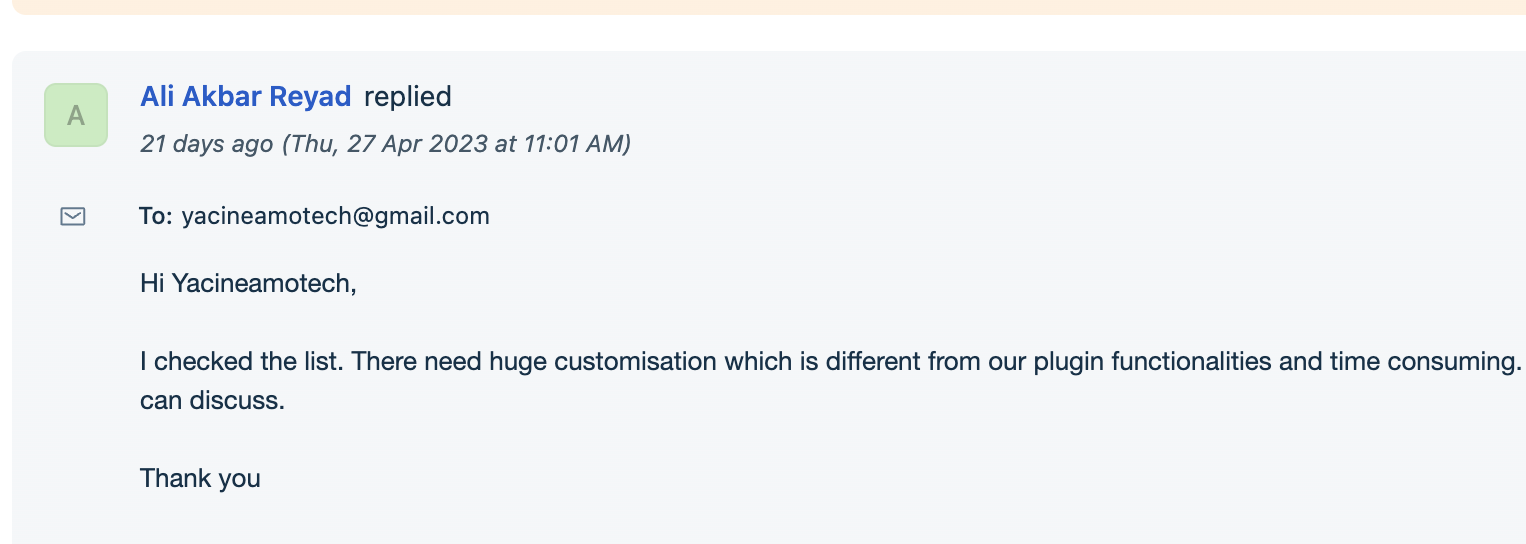
Task: Click the 'Hi Yacineamotech,' greeting line
Action: click(248, 284)
